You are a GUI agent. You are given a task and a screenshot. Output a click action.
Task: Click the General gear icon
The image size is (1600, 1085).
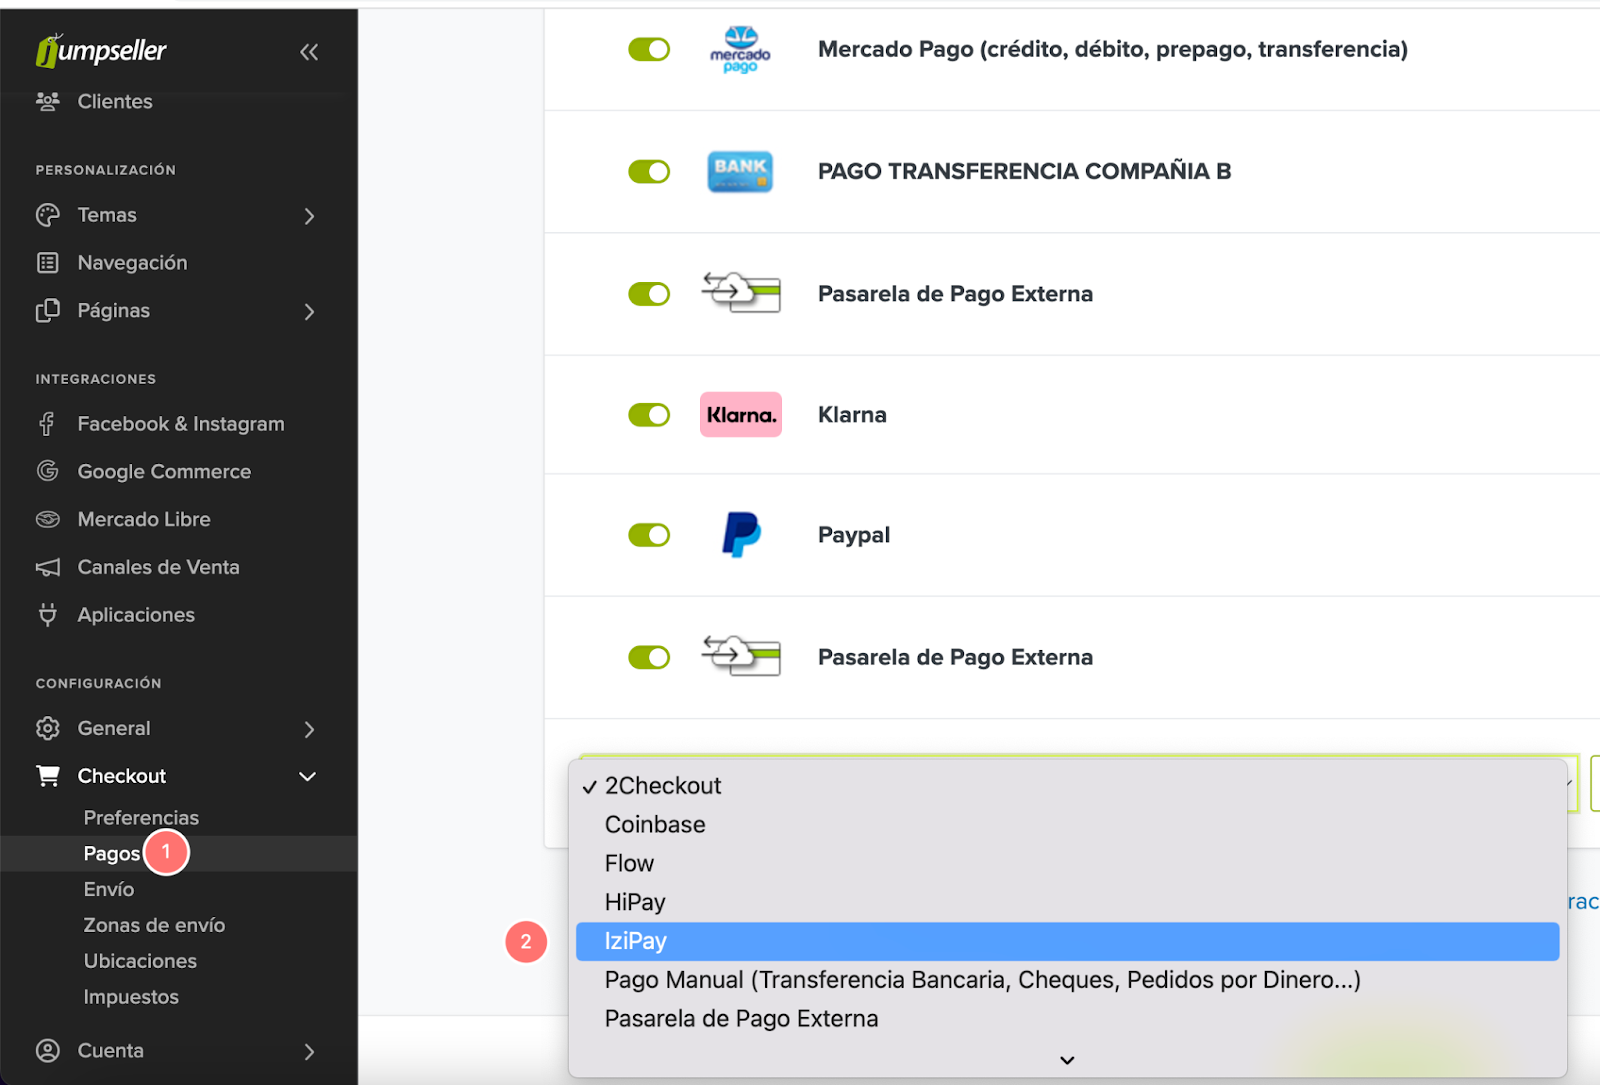pos(47,728)
